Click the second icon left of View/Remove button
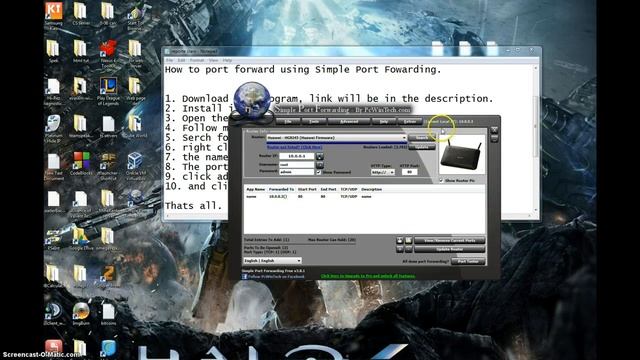Image resolution: width=640 pixels, height=360 pixels. 408,240
